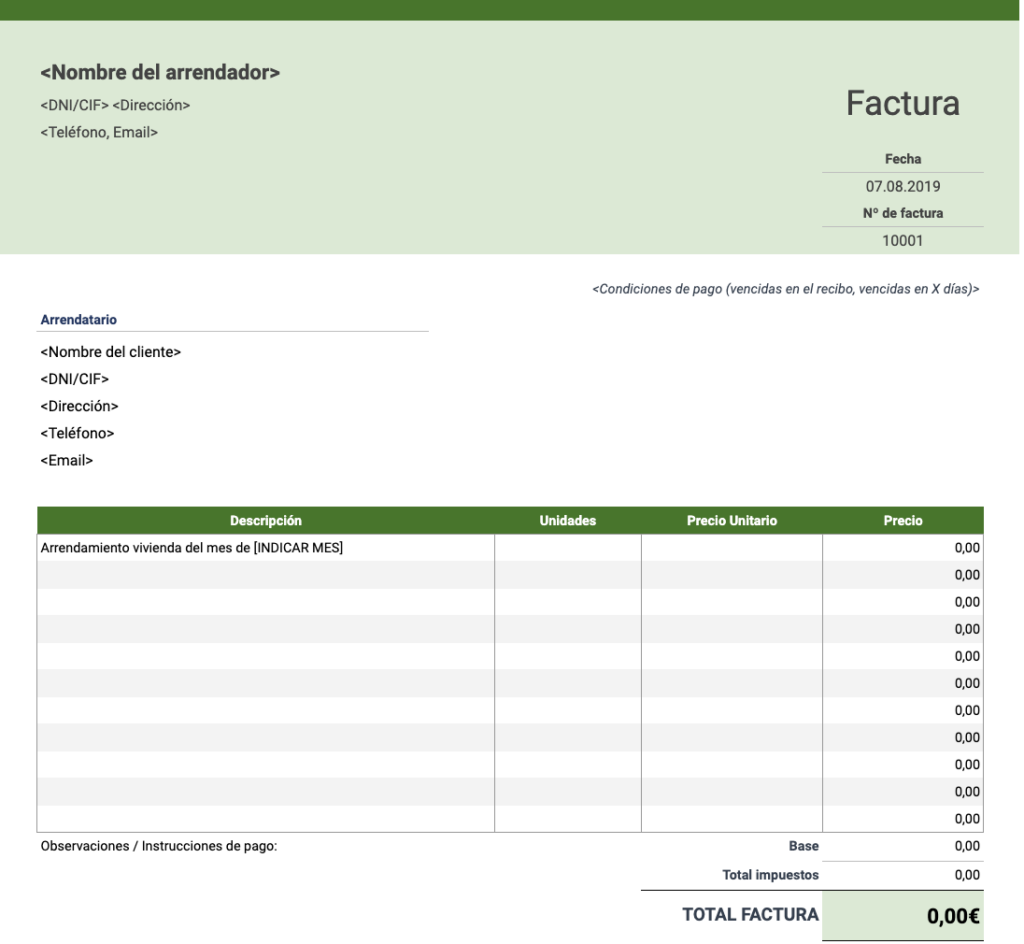Click the tenant <Email> placeholder

[x=66, y=460]
